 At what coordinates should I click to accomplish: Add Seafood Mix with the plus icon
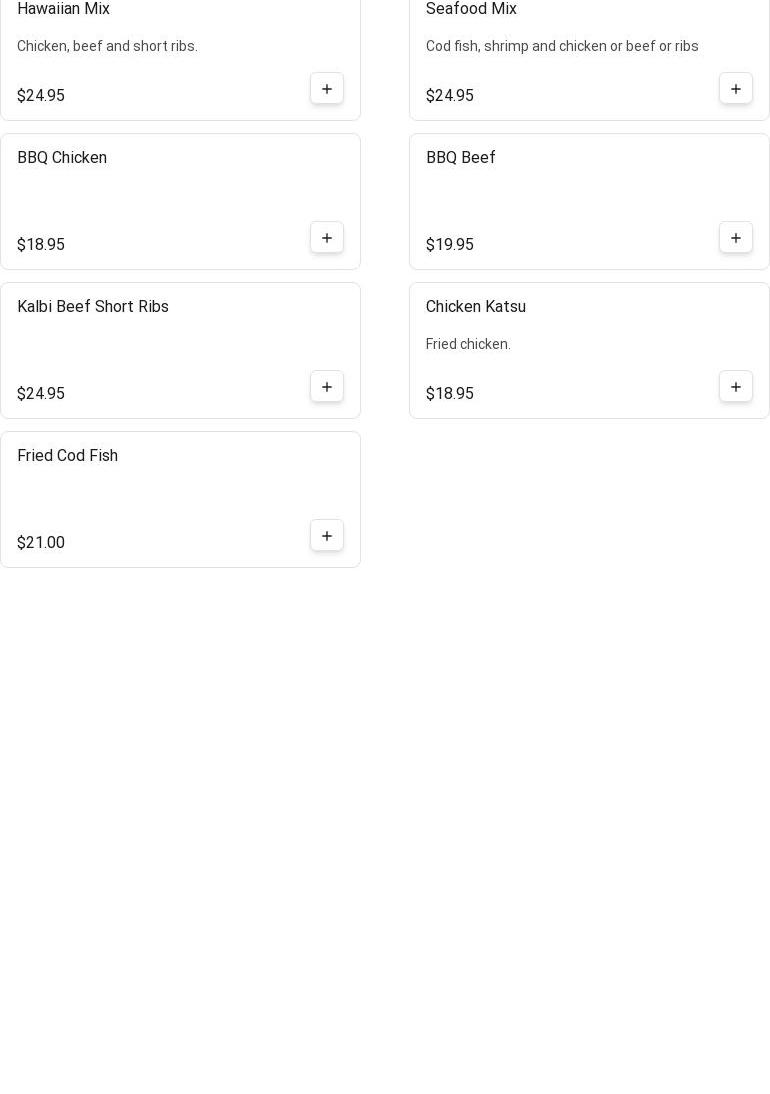coord(736,89)
